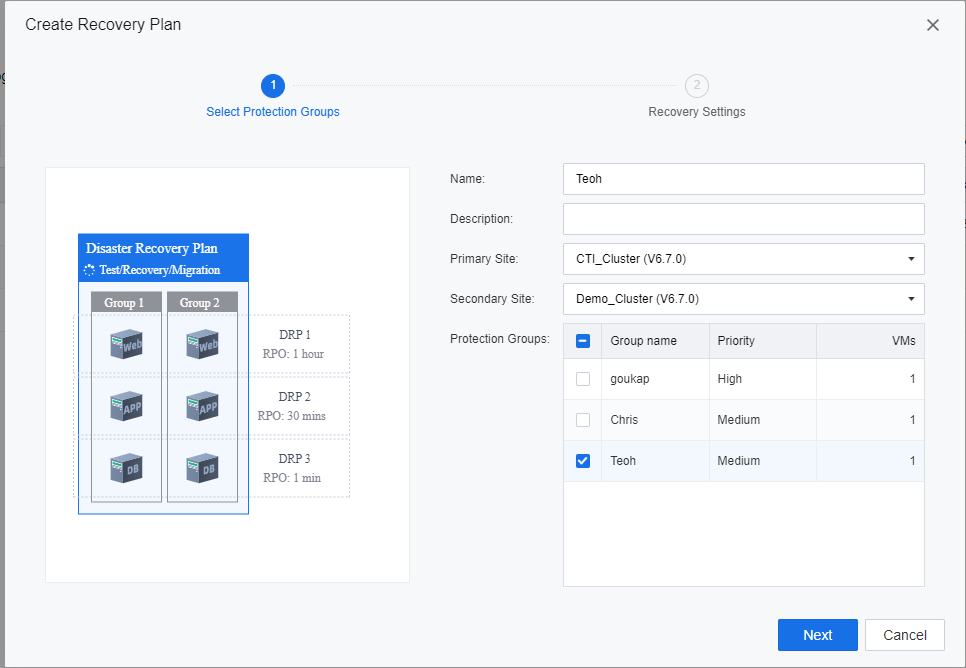Uncheck the Teoh protection group checkbox
This screenshot has width=966, height=668.
coord(583,461)
